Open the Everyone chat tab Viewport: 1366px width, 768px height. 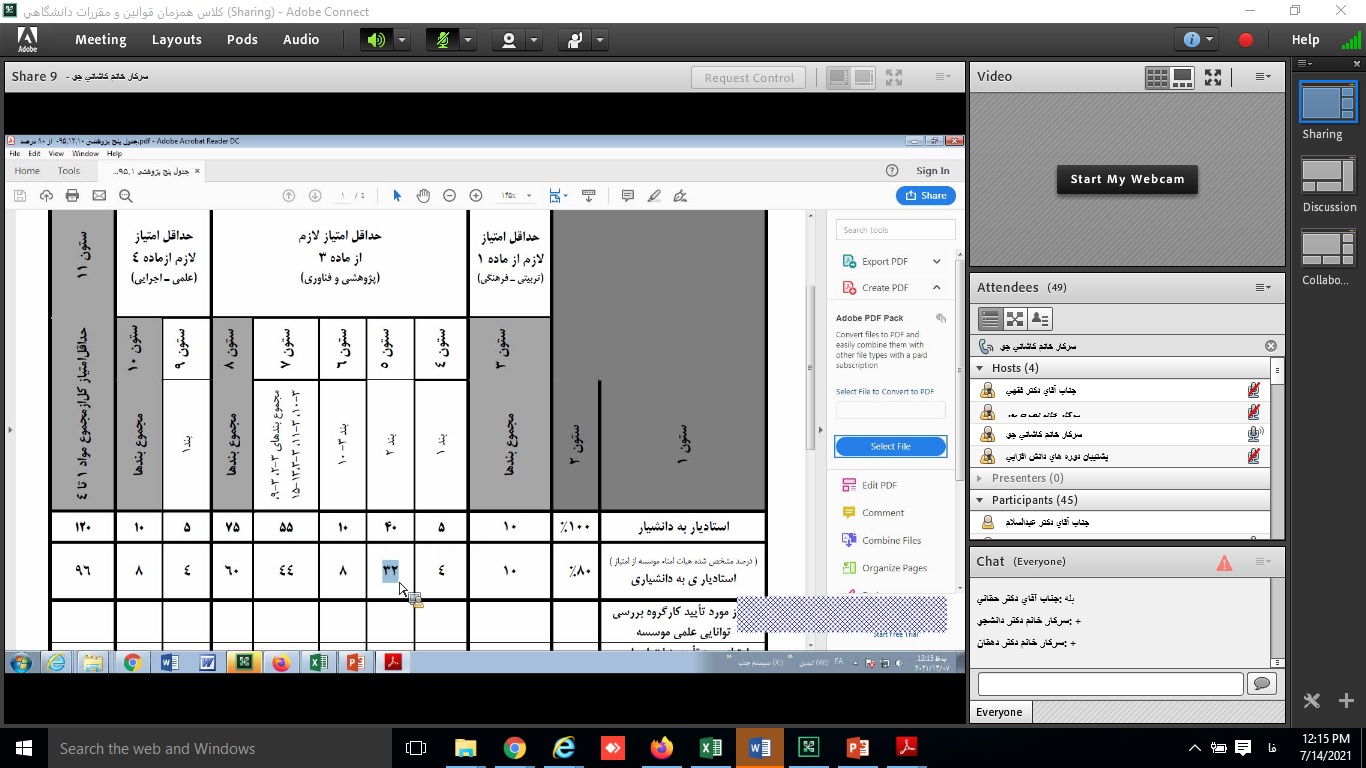1000,712
